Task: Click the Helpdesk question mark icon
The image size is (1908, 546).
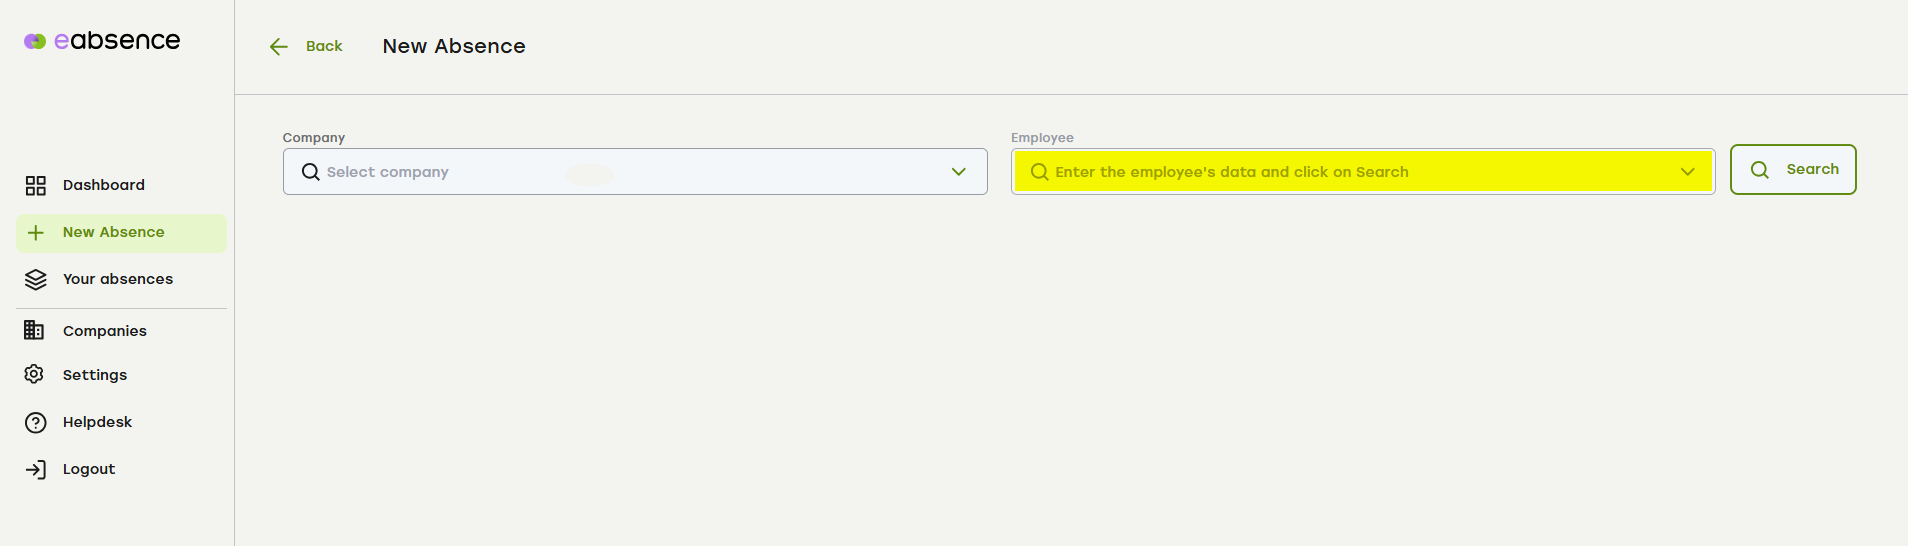Action: click(x=36, y=422)
